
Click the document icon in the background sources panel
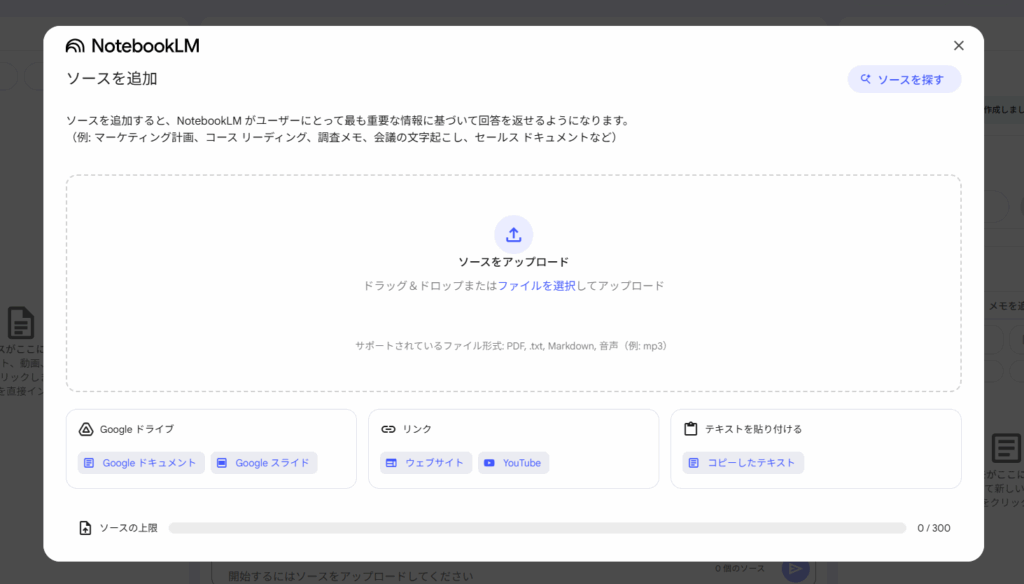(x=21, y=323)
